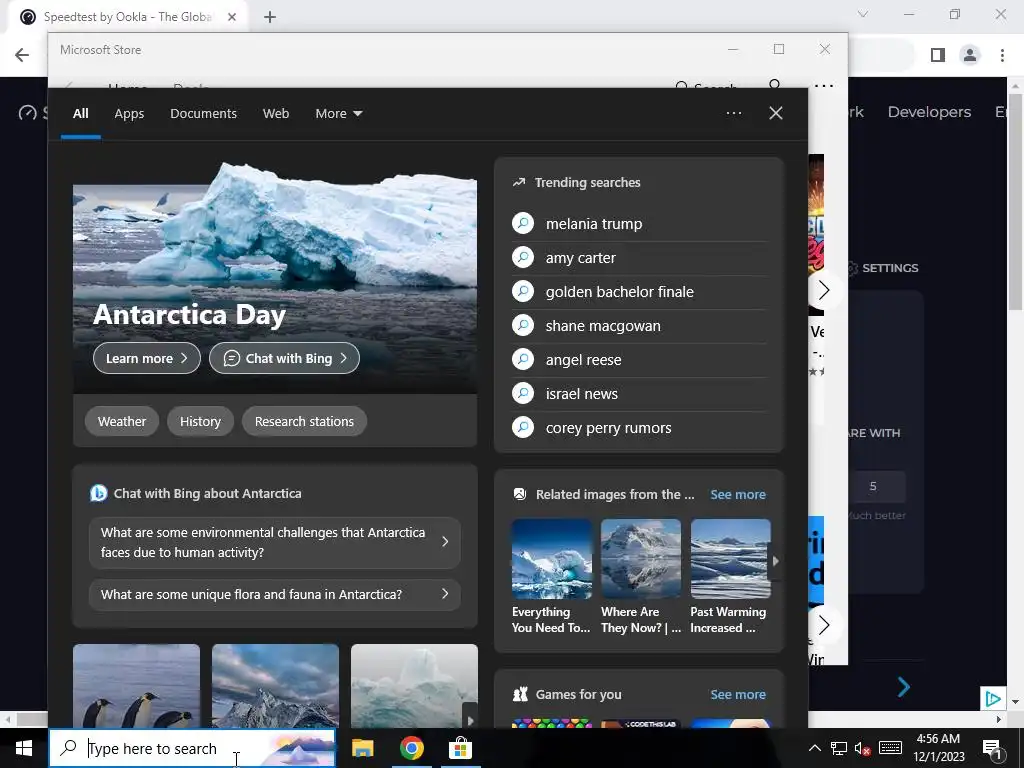Click Learn more about Antarctica Day

(x=147, y=358)
